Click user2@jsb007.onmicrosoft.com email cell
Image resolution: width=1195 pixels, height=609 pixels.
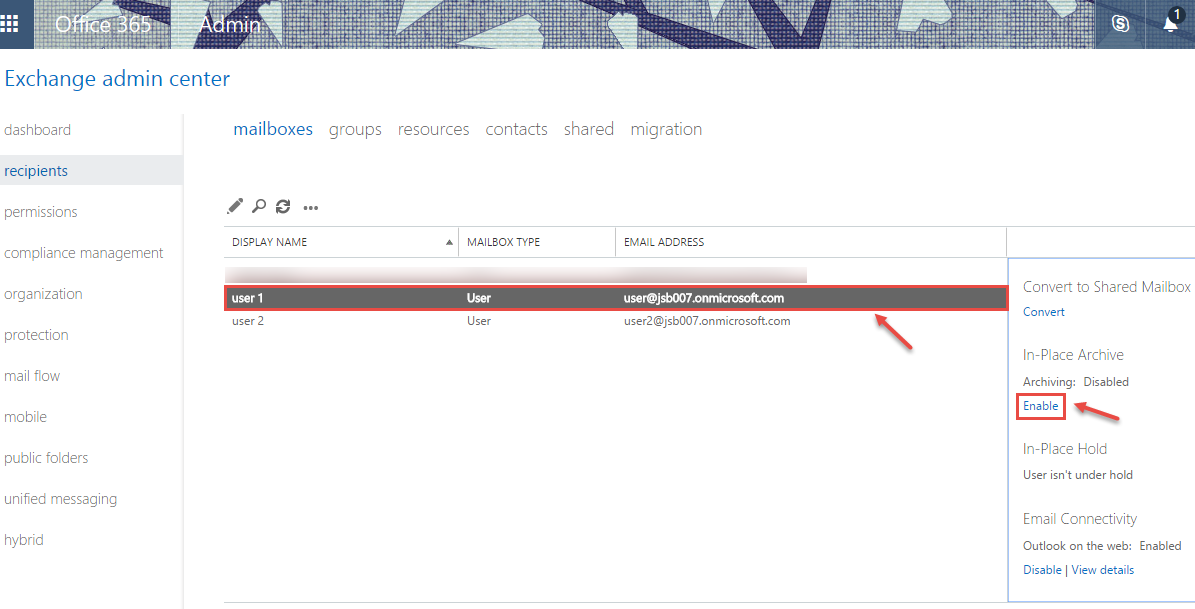[x=706, y=321]
